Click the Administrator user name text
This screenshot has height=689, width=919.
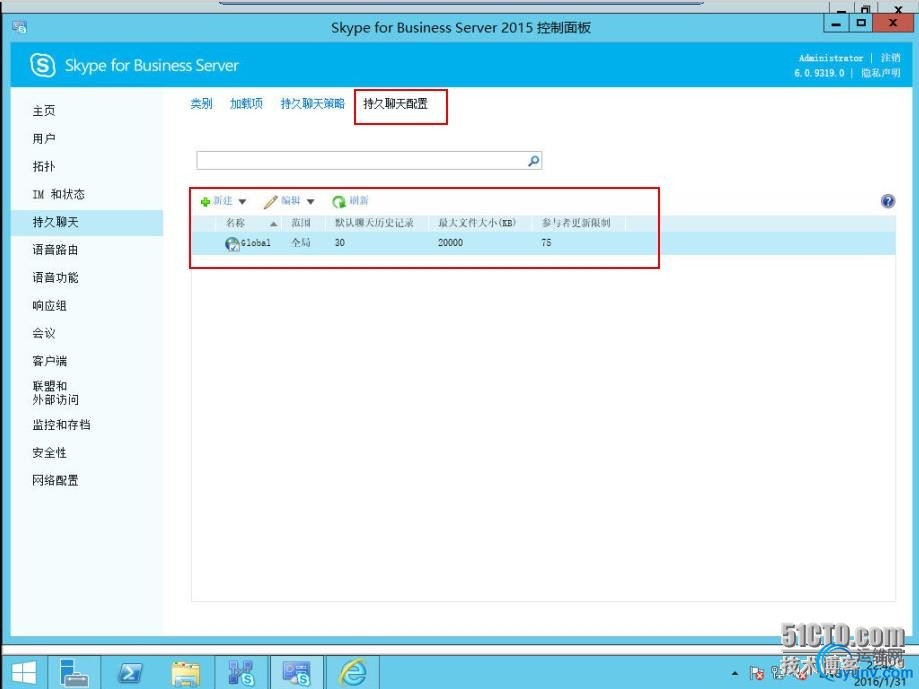point(831,58)
